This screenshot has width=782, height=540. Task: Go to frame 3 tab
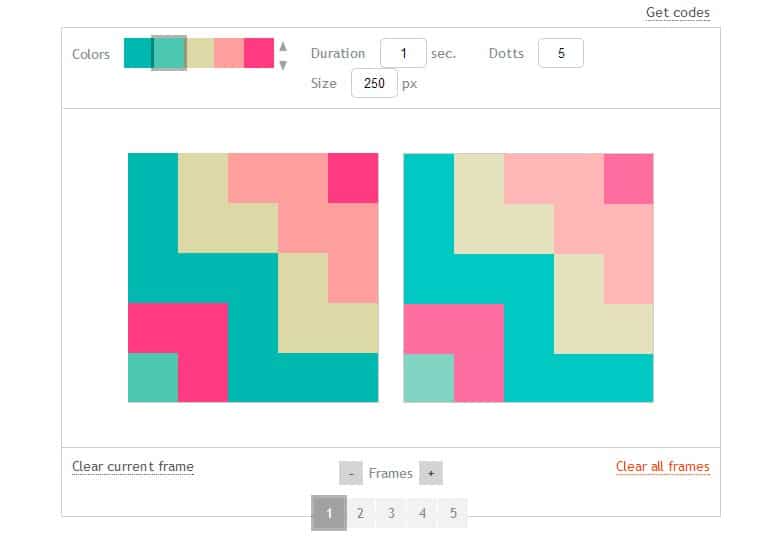pyautogui.click(x=391, y=513)
